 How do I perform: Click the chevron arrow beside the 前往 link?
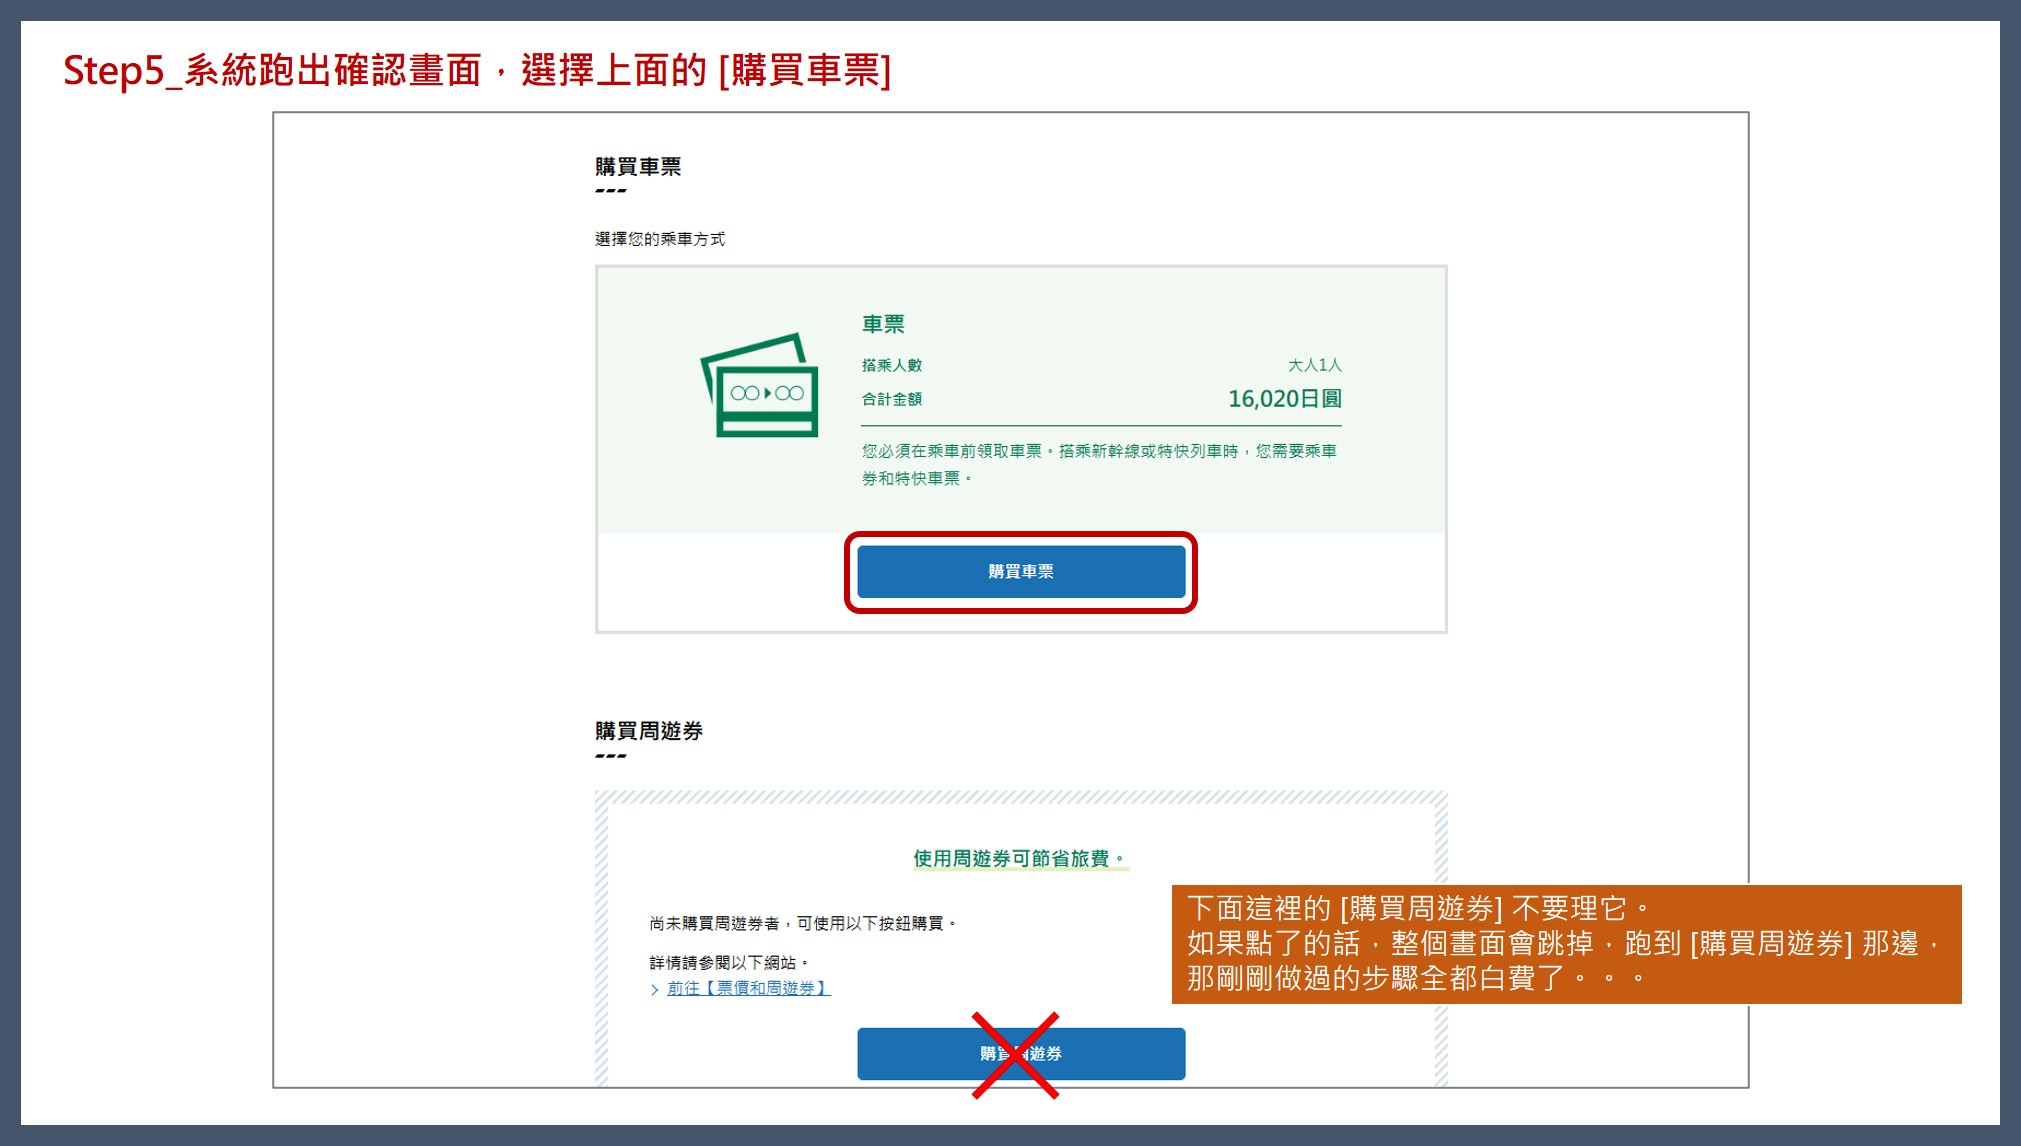(x=655, y=989)
